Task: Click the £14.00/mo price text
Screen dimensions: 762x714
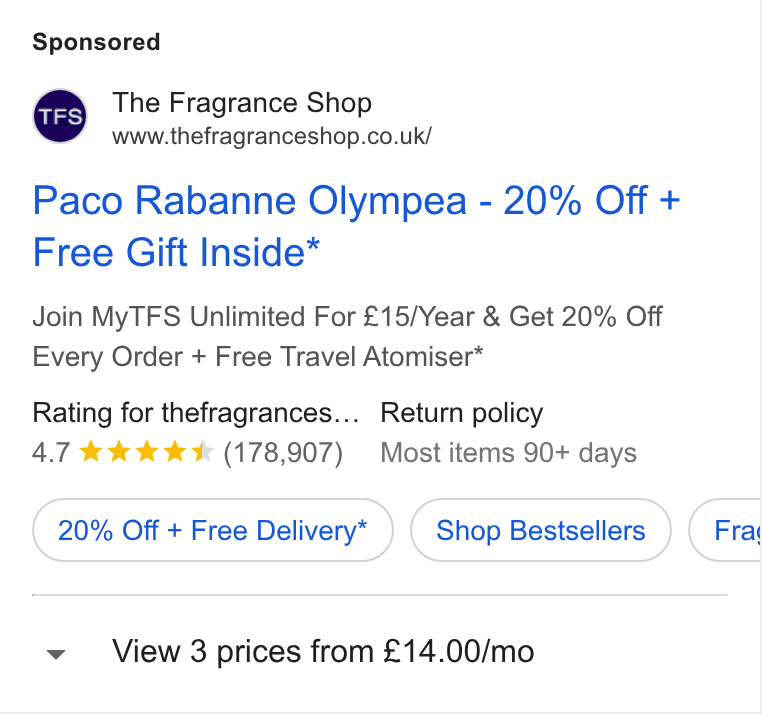Action: (x=459, y=651)
